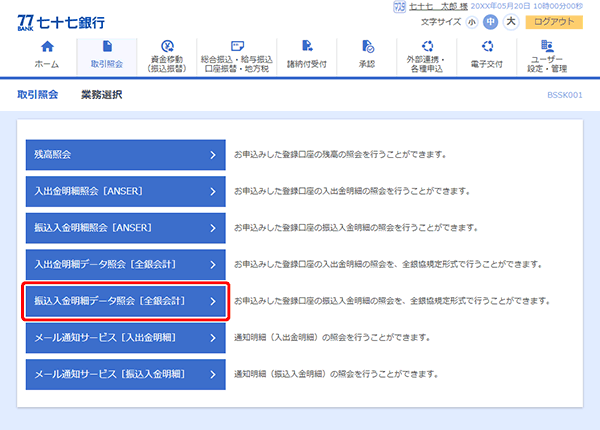Click 振込入金明細データ照会 [全銀会計] button
The image size is (600, 430).
(x=126, y=301)
